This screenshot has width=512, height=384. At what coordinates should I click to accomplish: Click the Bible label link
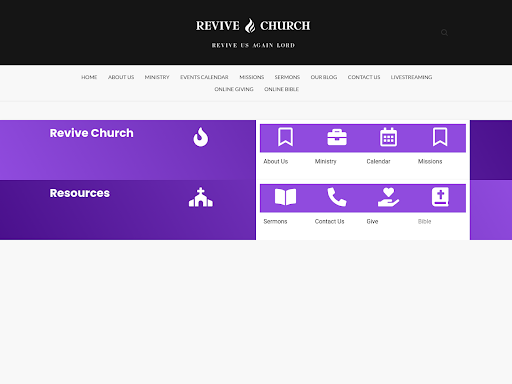(425, 221)
